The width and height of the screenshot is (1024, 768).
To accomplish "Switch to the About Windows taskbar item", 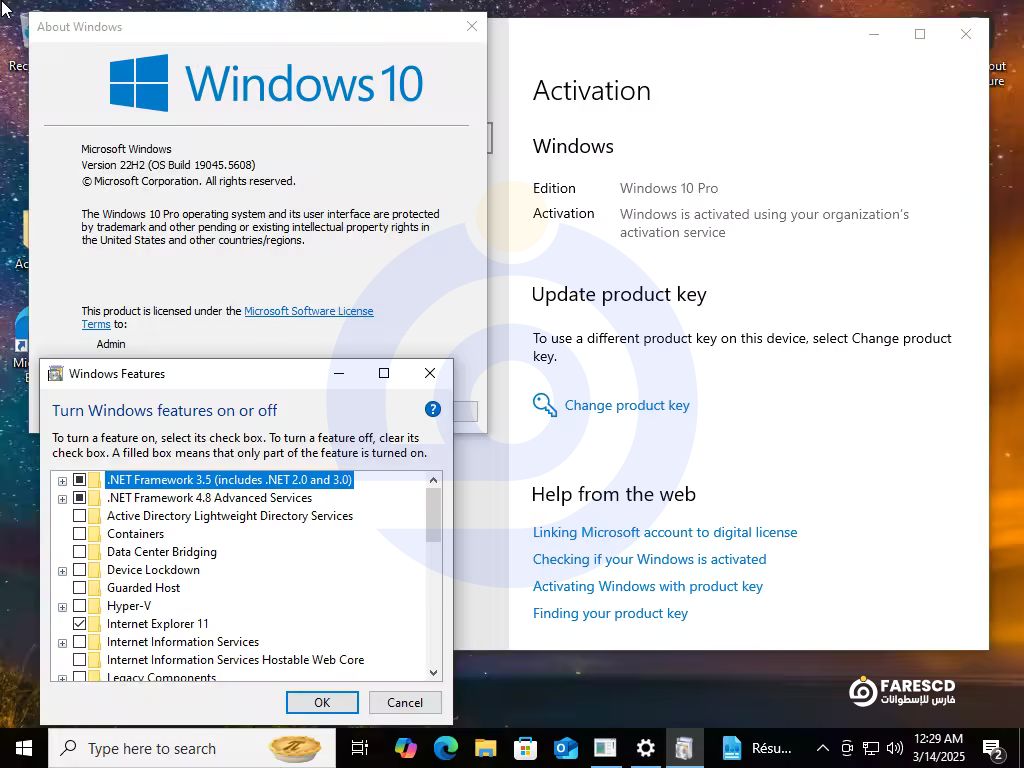I will 605,748.
